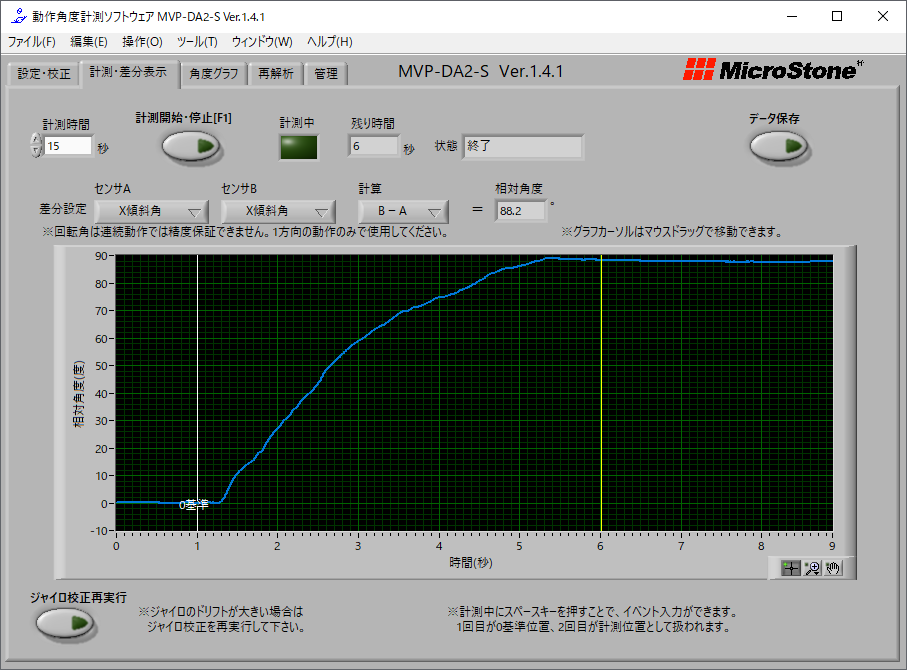Image resolution: width=907 pixels, height=670 pixels.
Task: Open the 管理 tab
Action: (x=326, y=73)
